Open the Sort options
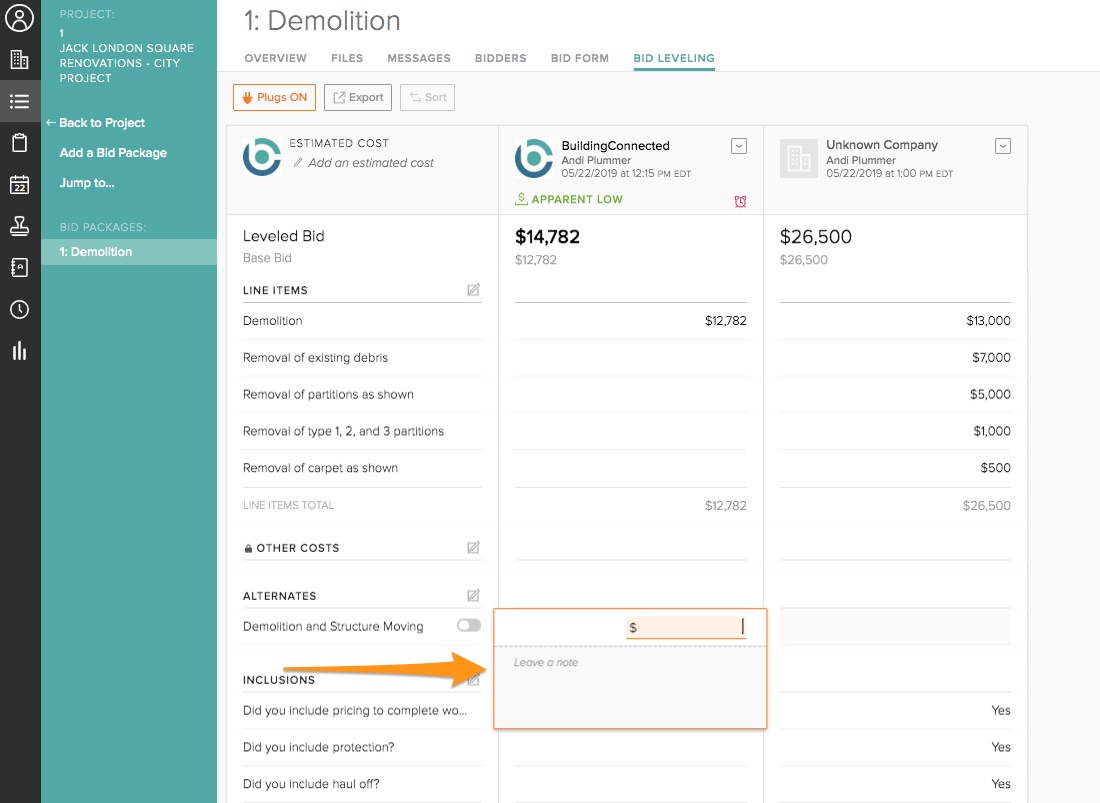This screenshot has height=803, width=1100. pos(427,97)
